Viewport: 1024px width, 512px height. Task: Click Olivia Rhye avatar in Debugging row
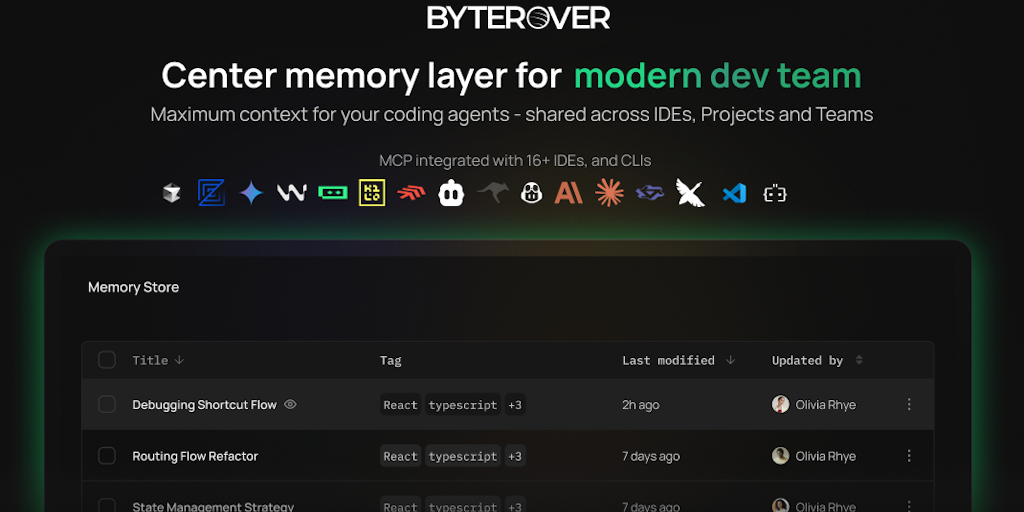coord(780,404)
